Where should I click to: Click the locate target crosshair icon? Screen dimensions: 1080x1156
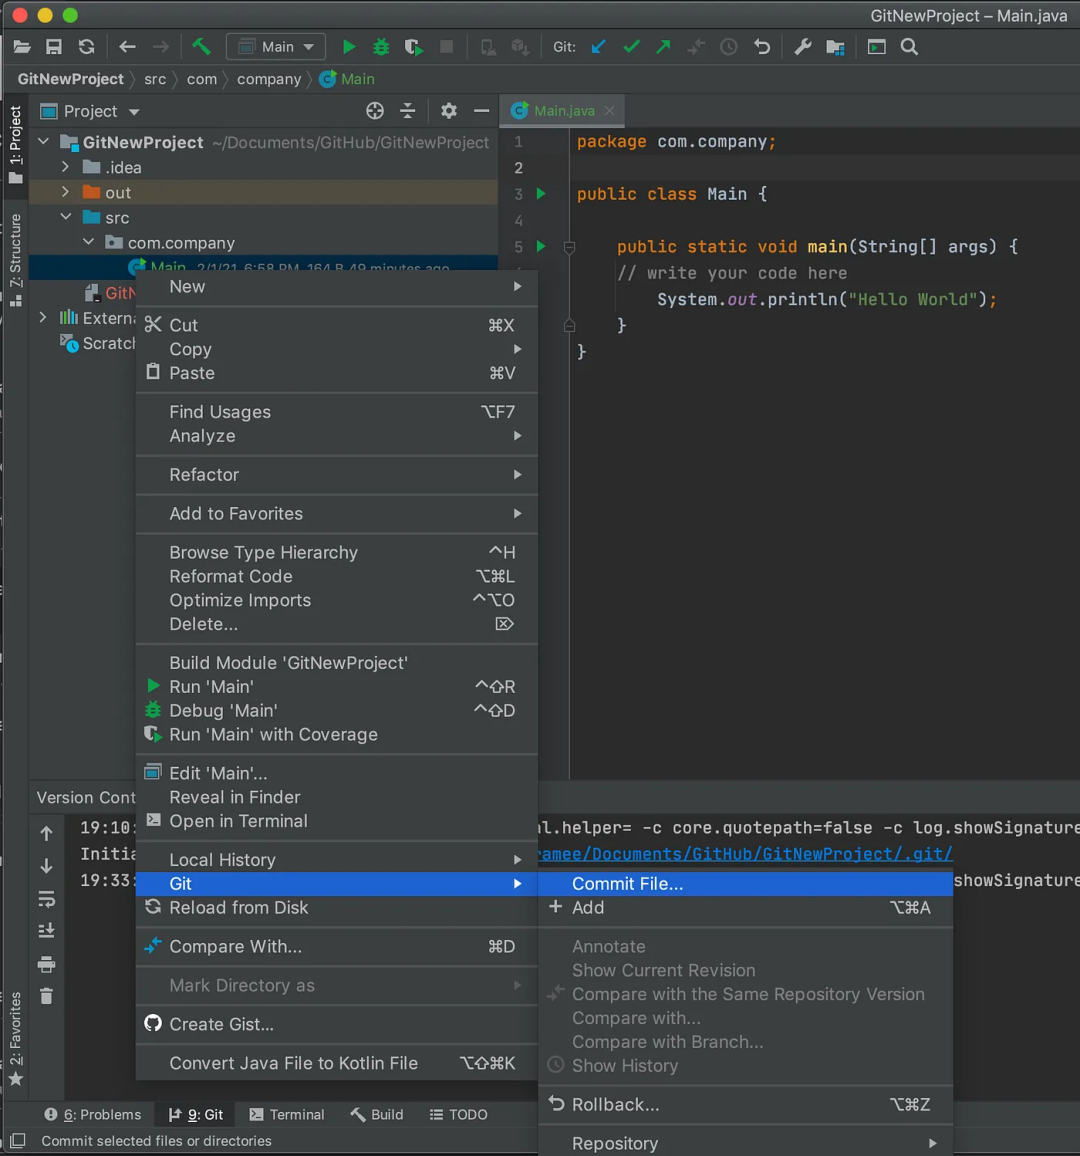point(374,111)
